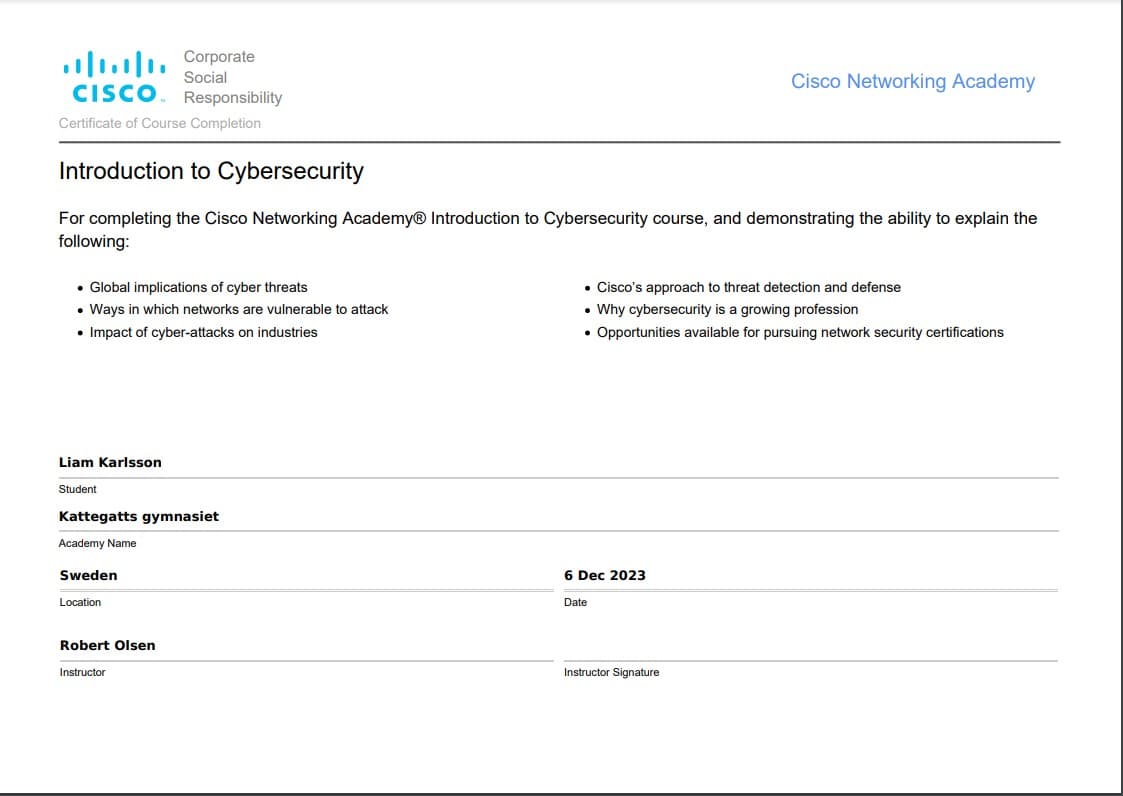Click the Introduction to Cybersecurity title
The image size is (1123, 796).
pyautogui.click(x=212, y=171)
